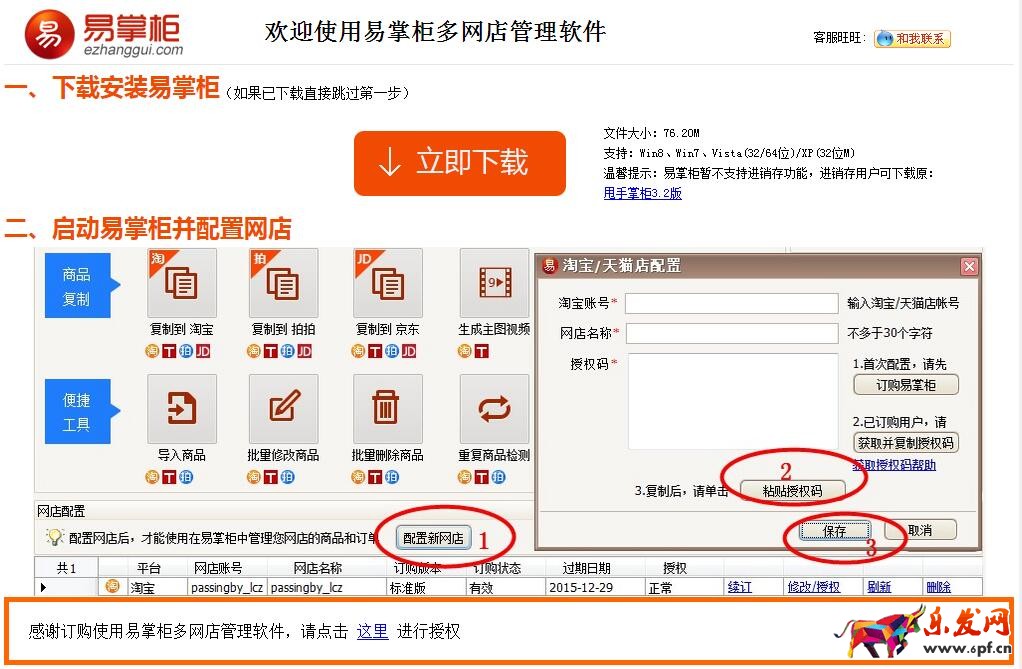Screen dimensions: 1022x669
Task: Click the 立即下载 download button
Action: coord(460,163)
